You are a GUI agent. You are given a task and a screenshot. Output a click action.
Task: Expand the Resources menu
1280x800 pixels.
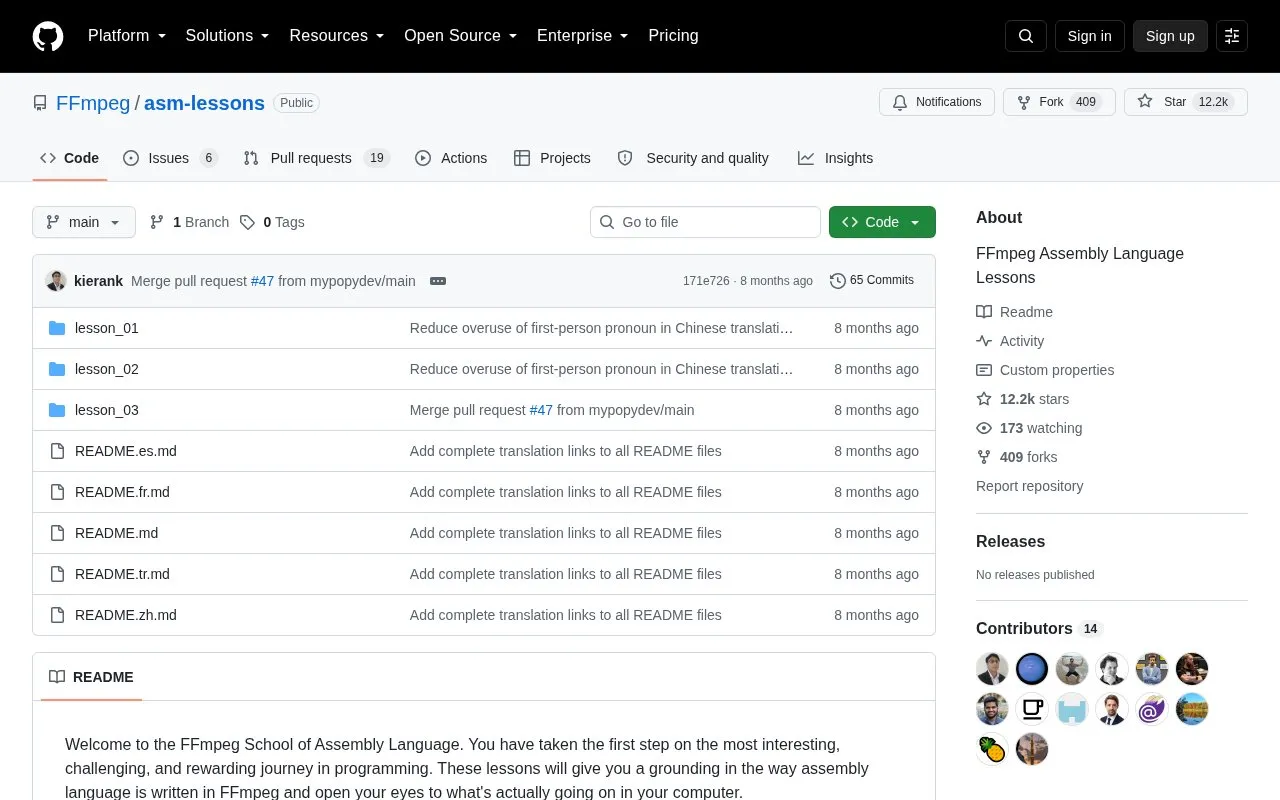337,36
